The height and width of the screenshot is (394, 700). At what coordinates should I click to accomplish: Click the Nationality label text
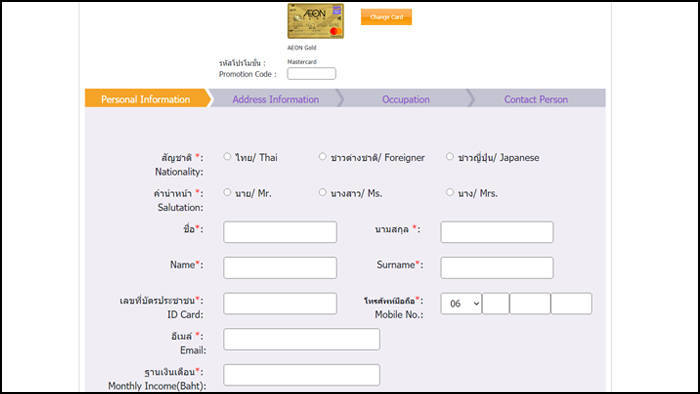coord(179,172)
